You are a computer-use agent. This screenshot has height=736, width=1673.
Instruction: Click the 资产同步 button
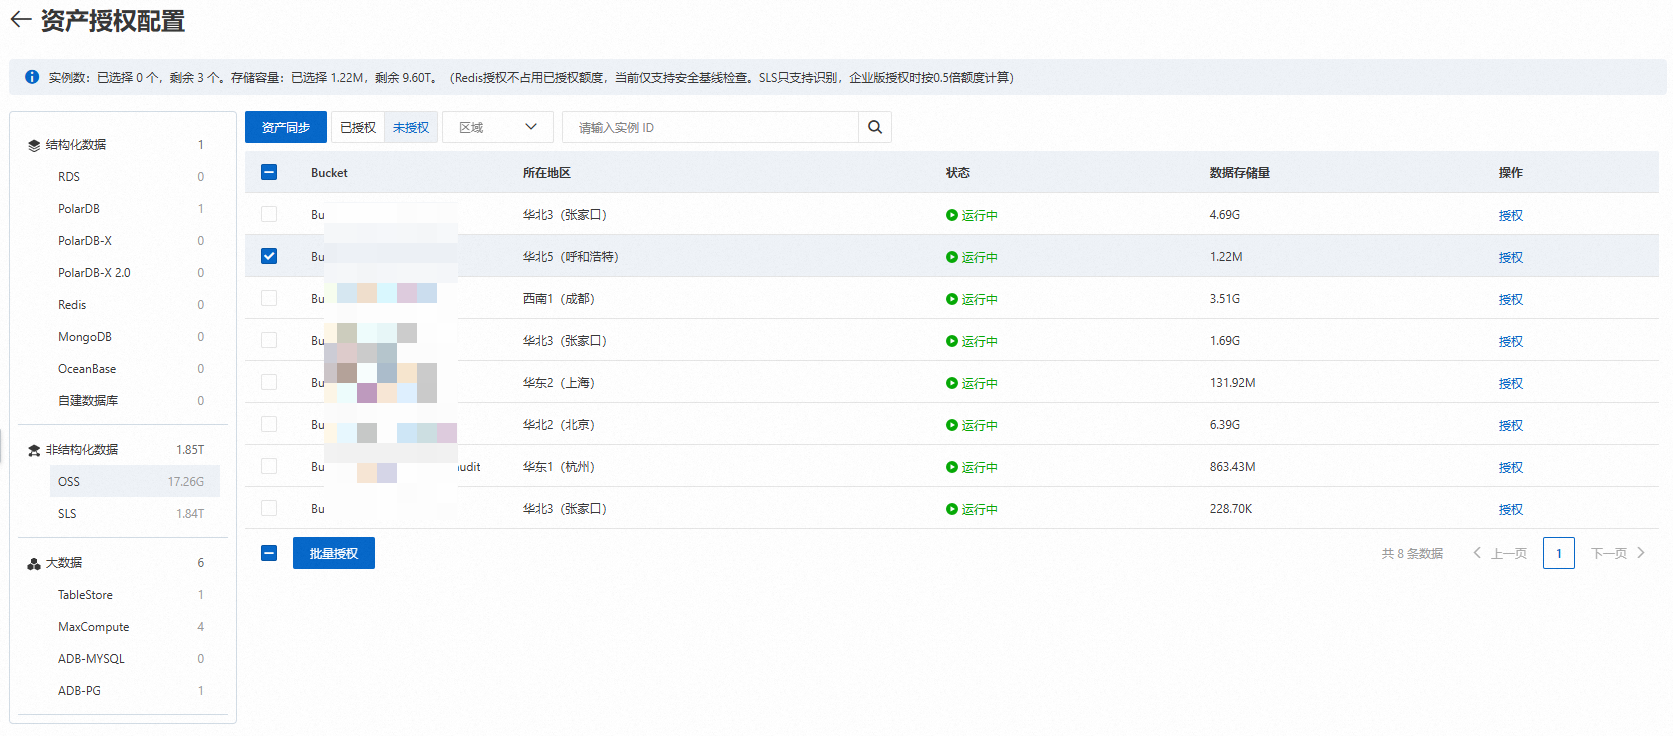pos(286,127)
